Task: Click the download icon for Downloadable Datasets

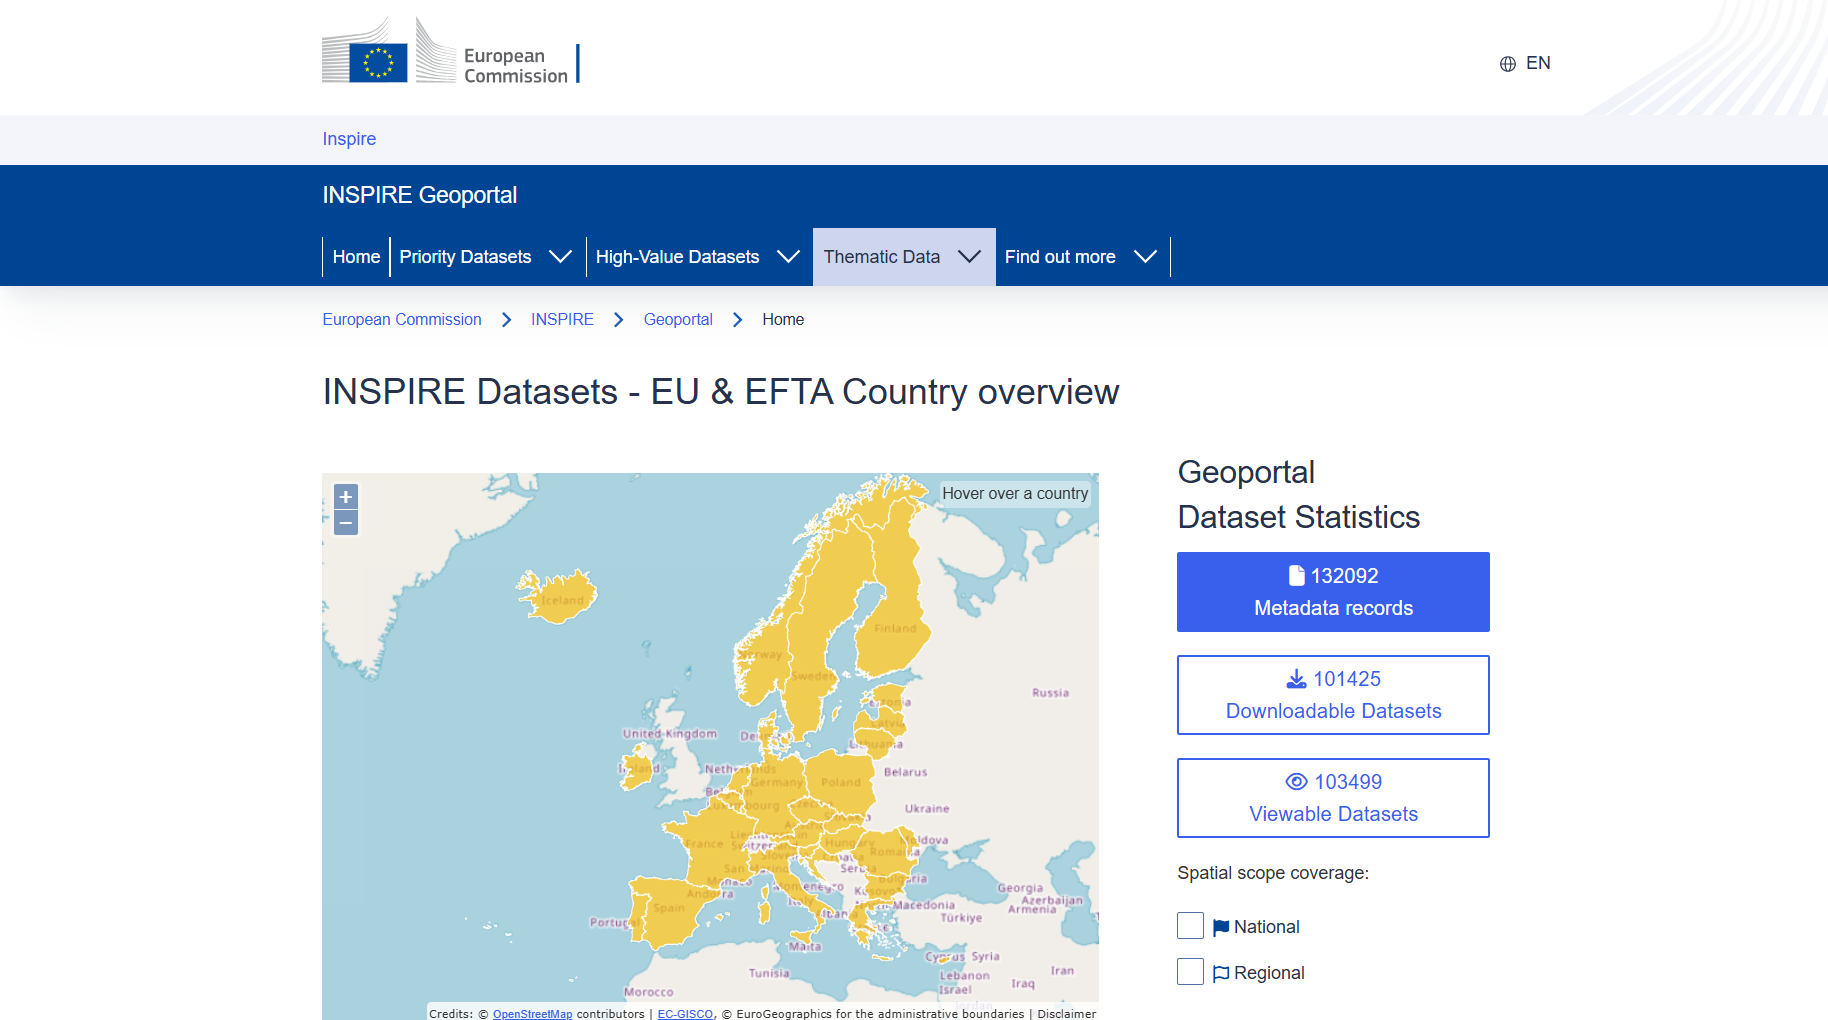Action: pyautogui.click(x=1296, y=679)
